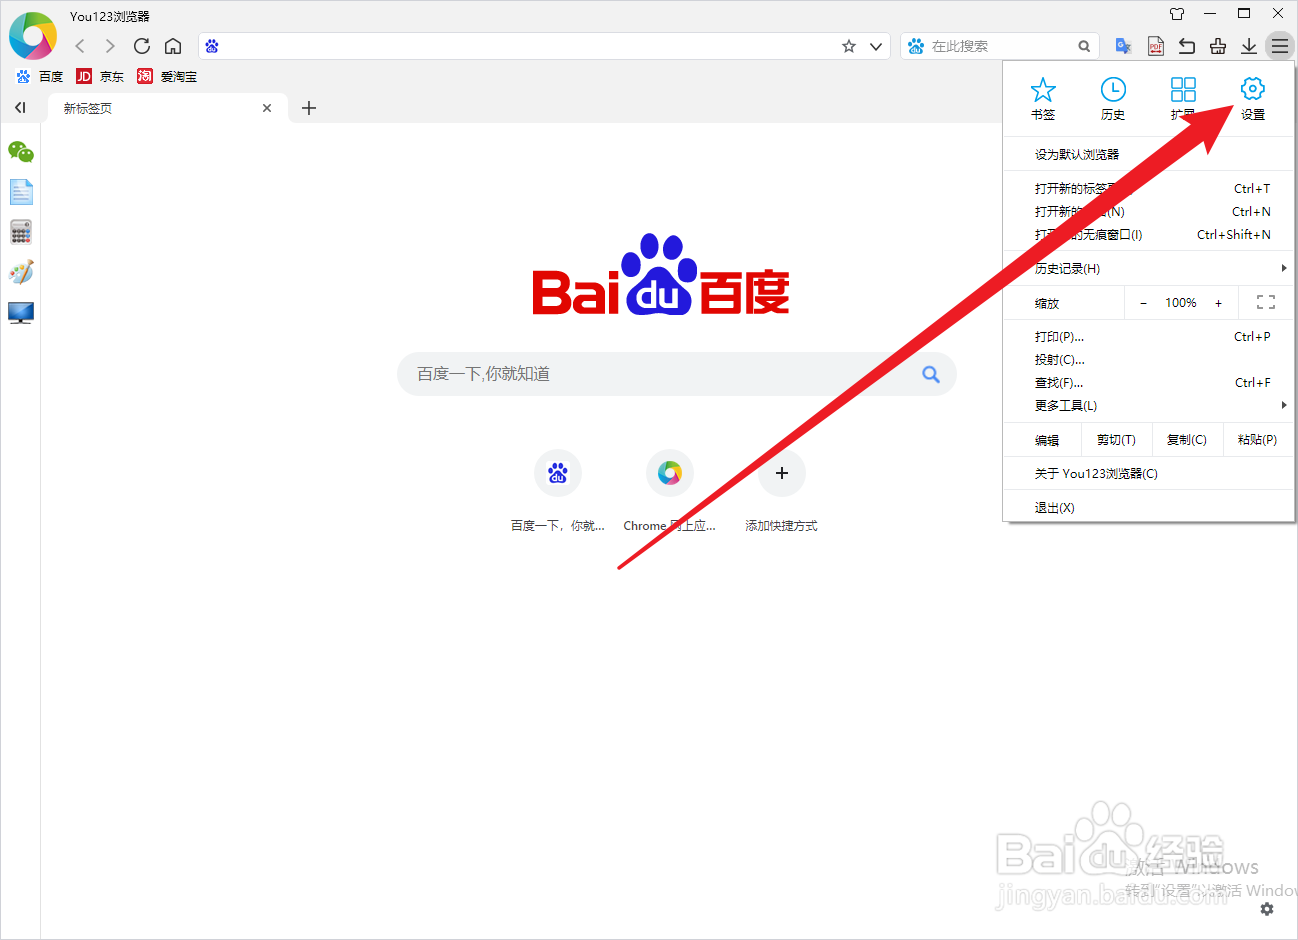1298x940 pixels.
Task: Click Paste 粘贴(P) in edit row
Action: pyautogui.click(x=1257, y=440)
